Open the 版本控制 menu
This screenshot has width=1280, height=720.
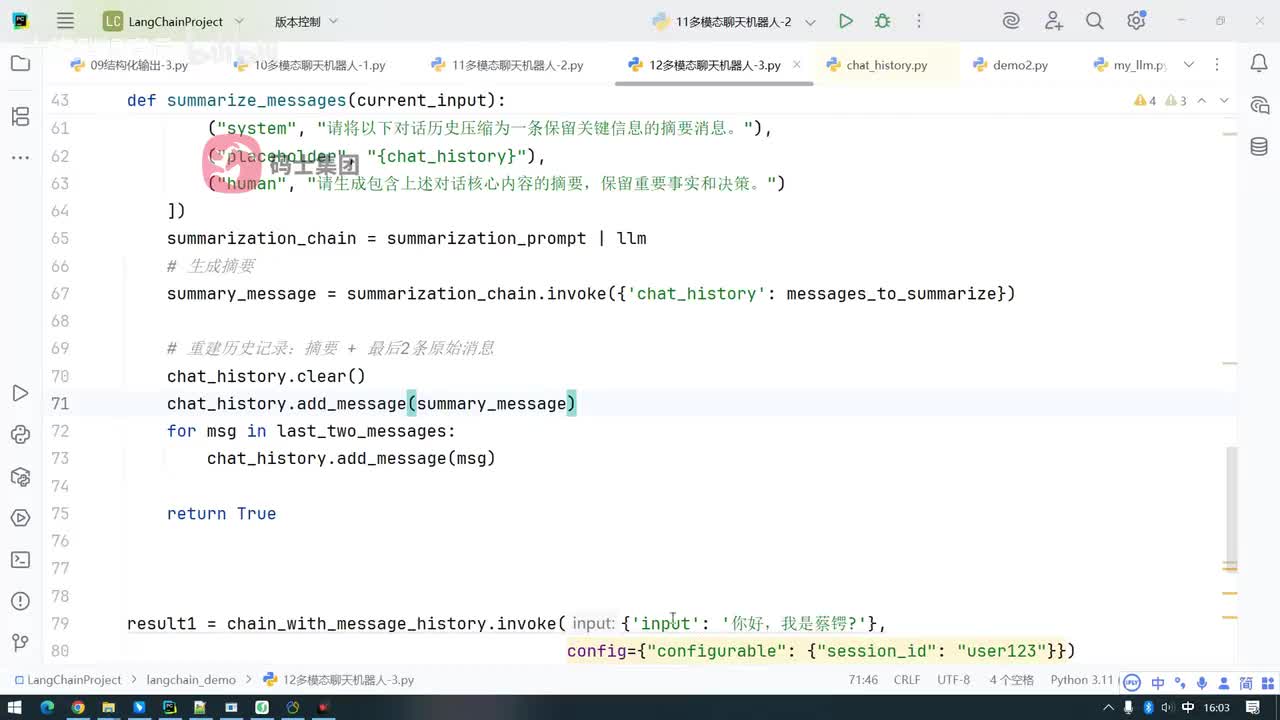[x=306, y=21]
